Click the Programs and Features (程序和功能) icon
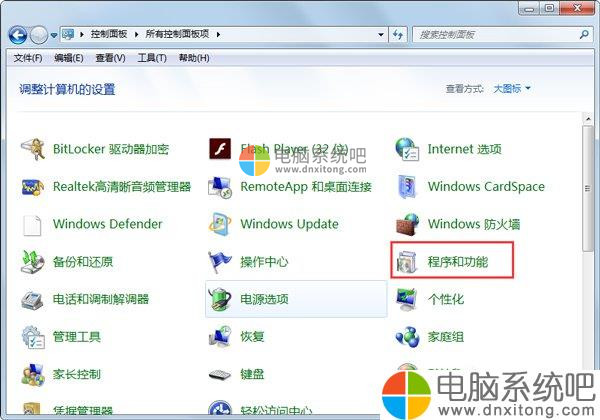600x420 pixels. [407, 262]
